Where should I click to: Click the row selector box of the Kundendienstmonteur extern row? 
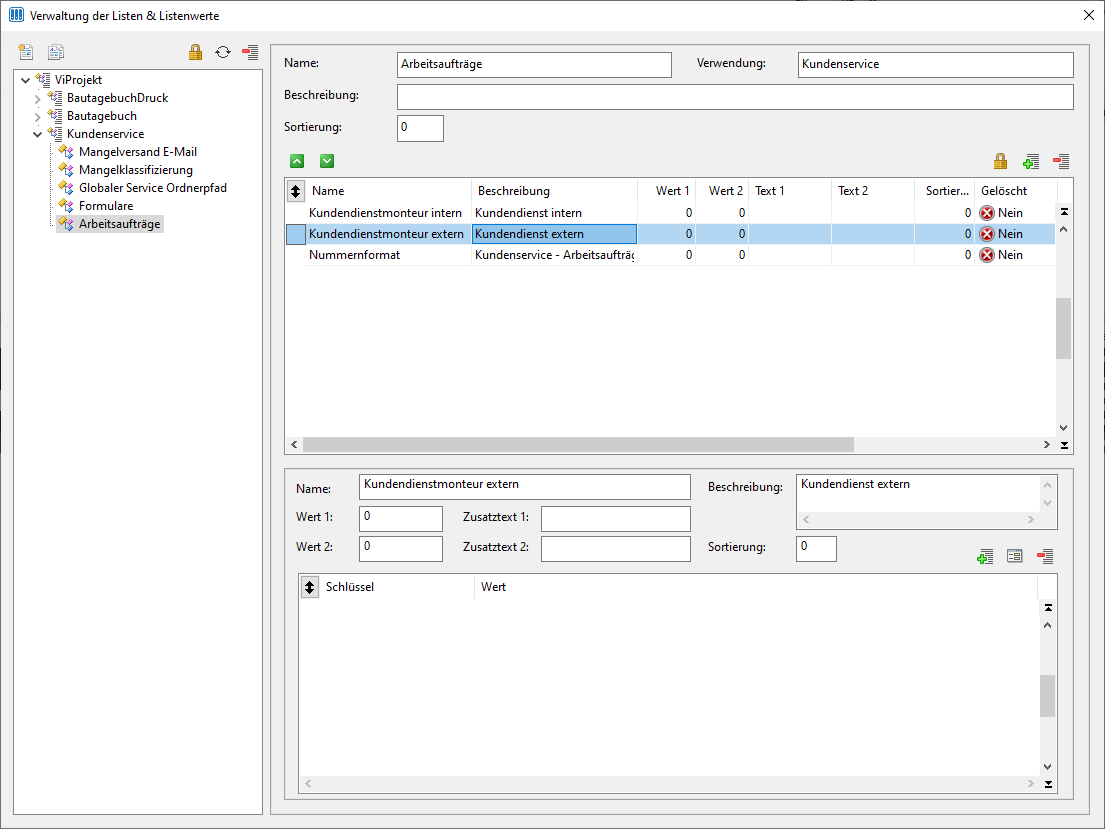coord(296,234)
